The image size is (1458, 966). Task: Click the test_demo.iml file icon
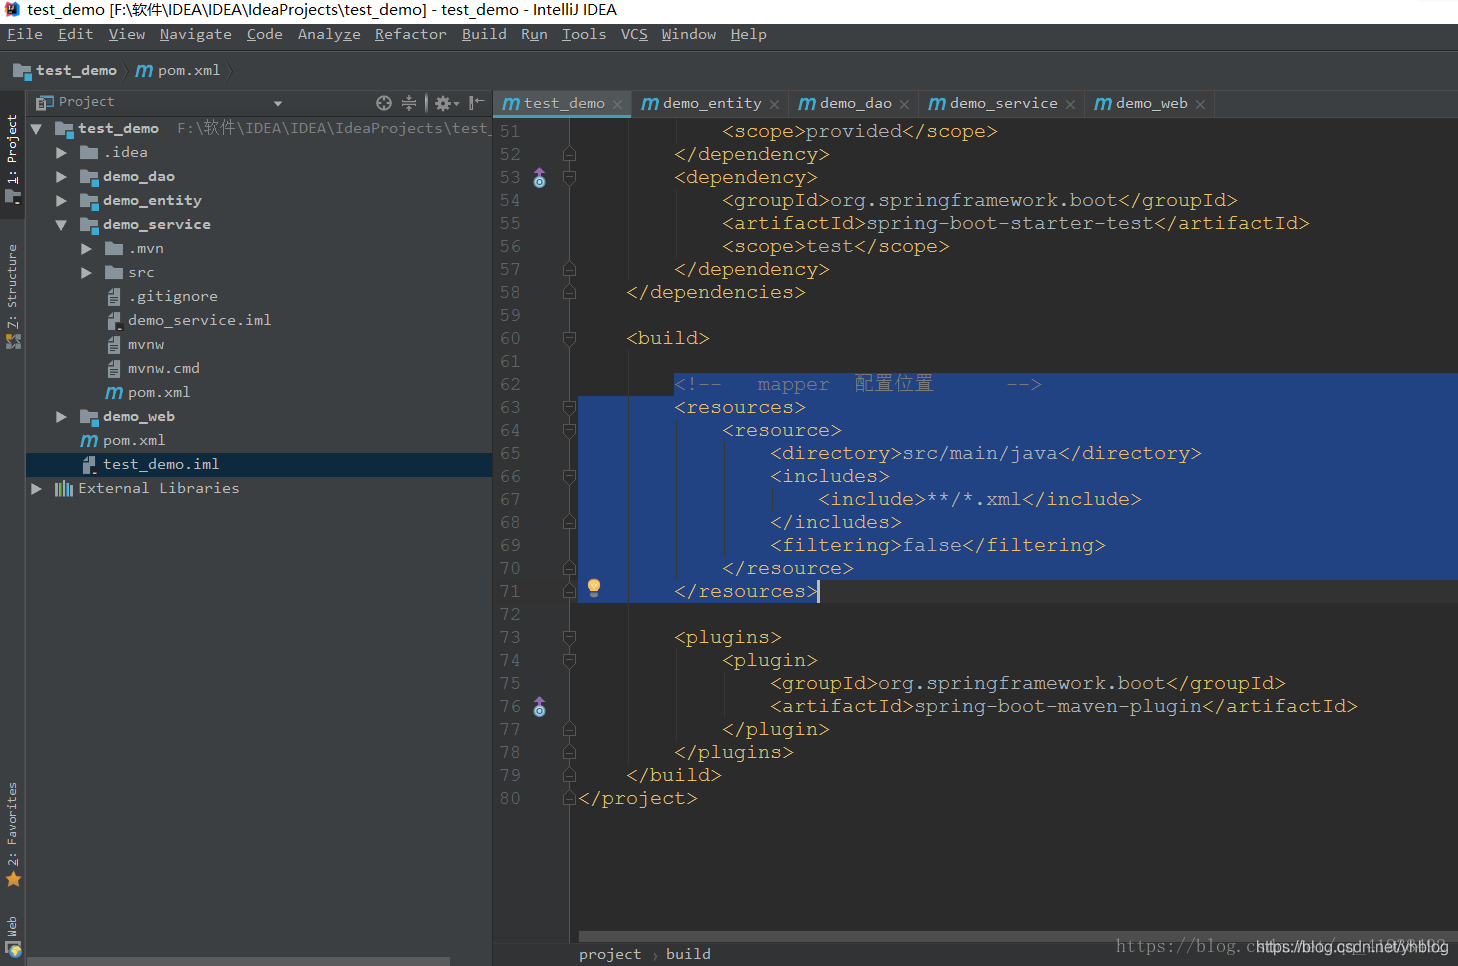[x=89, y=465]
